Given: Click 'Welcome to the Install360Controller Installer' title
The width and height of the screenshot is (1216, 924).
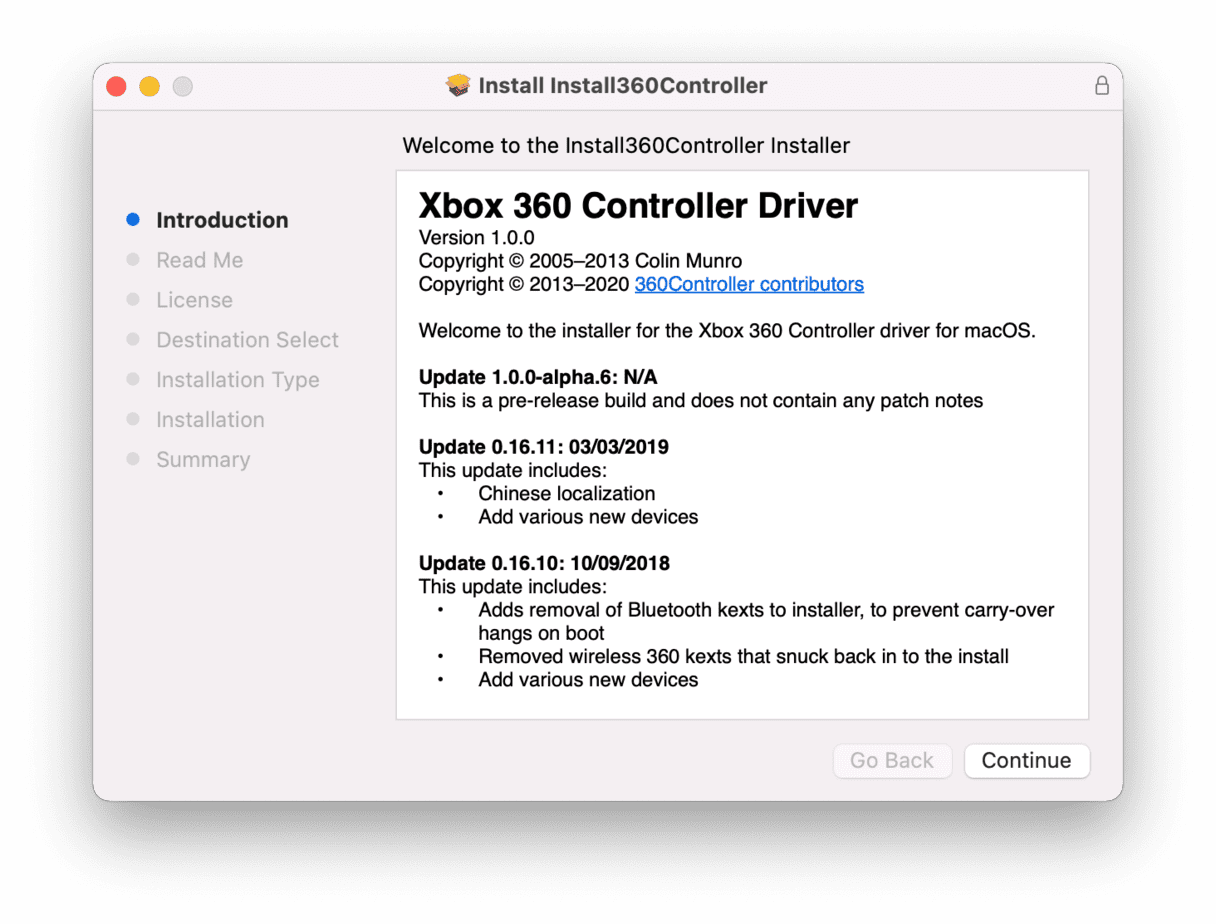Looking at the screenshot, I should [626, 146].
